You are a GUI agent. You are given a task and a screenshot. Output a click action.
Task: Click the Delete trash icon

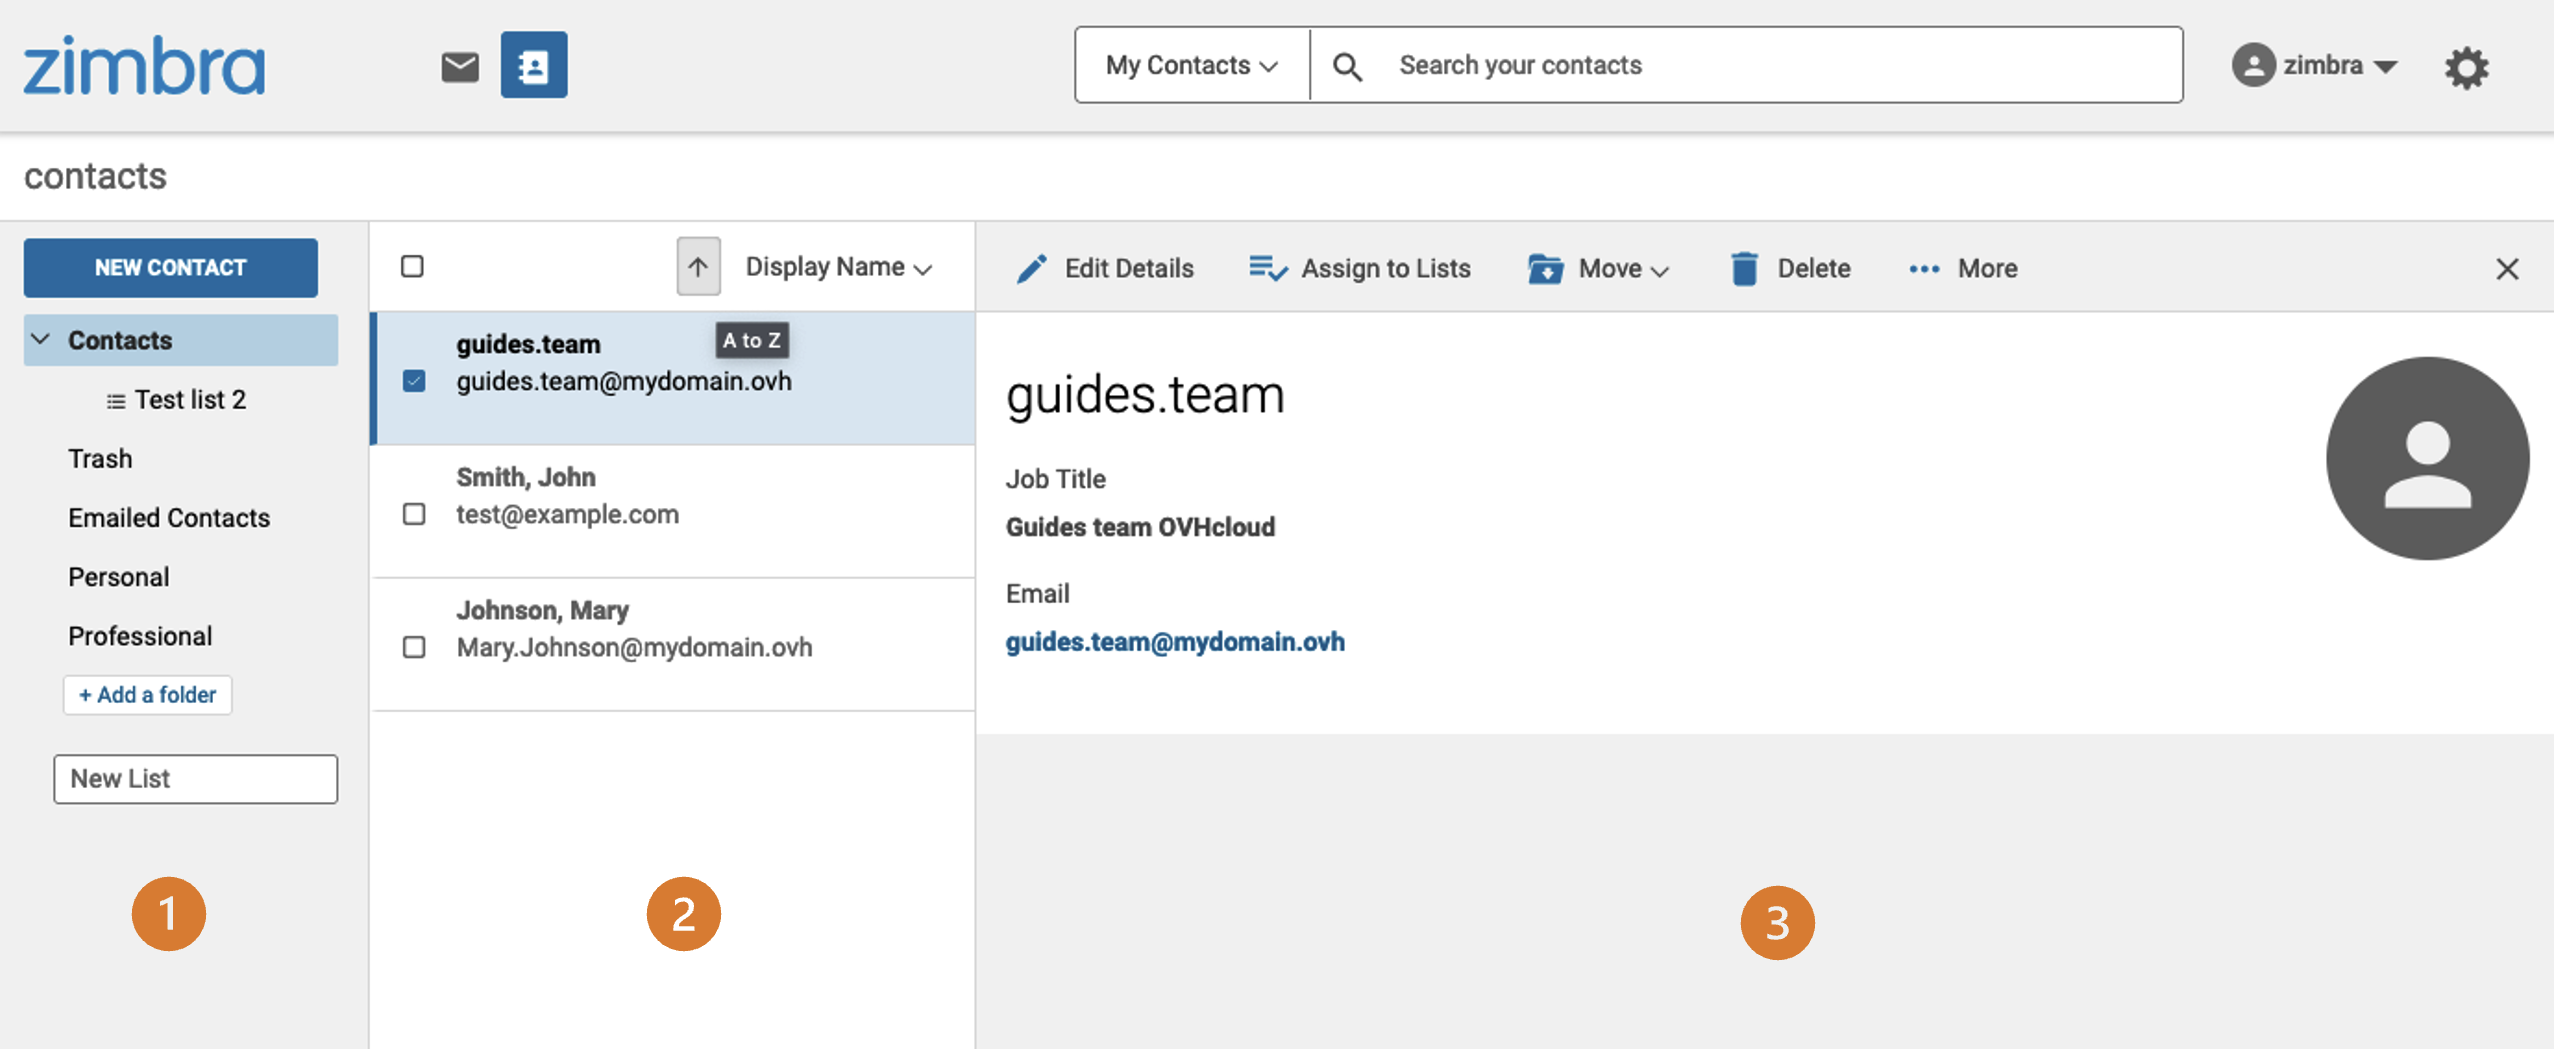1744,267
